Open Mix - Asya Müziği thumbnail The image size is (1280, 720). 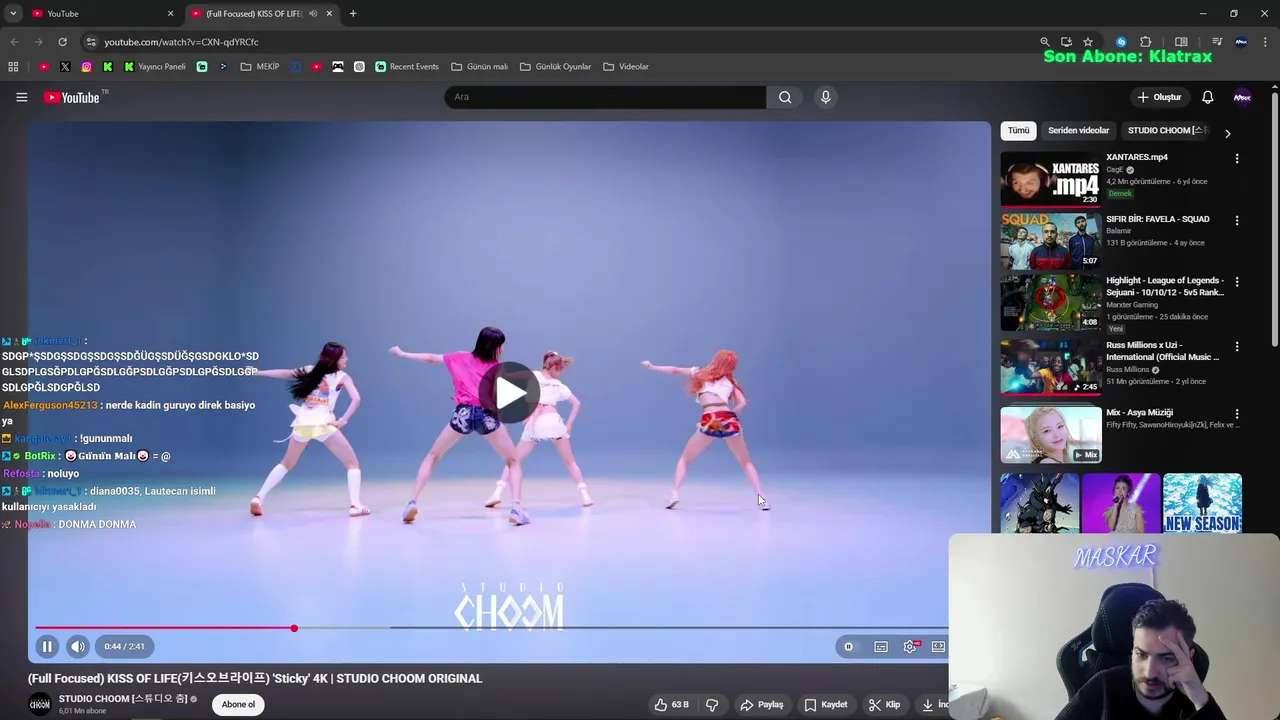pos(1051,434)
